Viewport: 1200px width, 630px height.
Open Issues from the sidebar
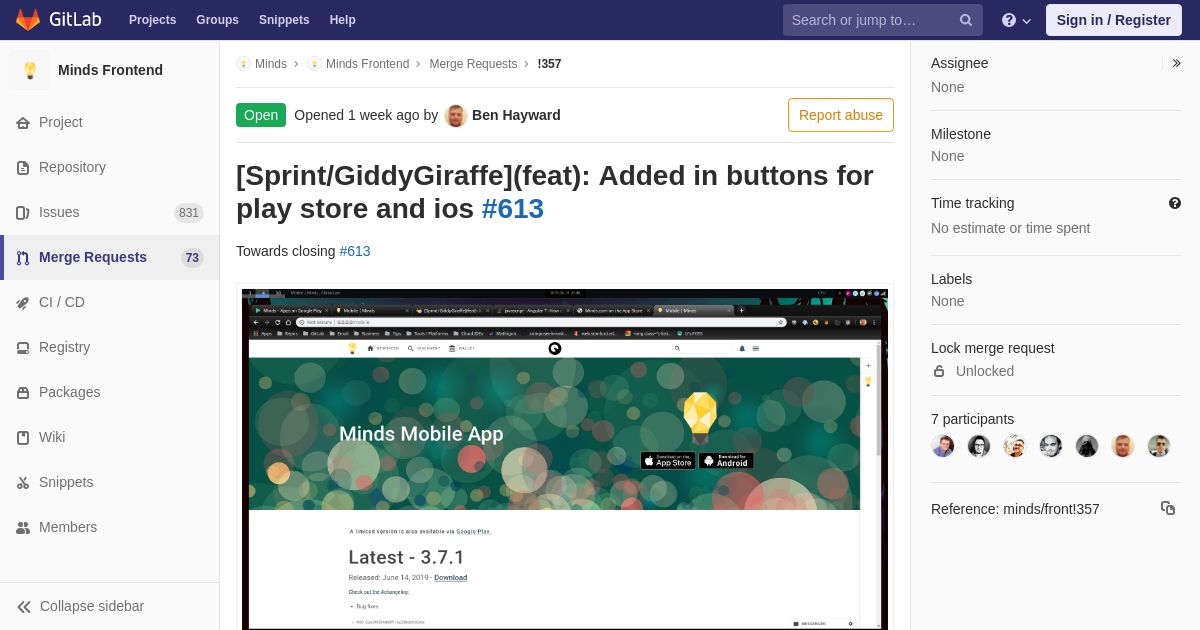click(x=59, y=212)
